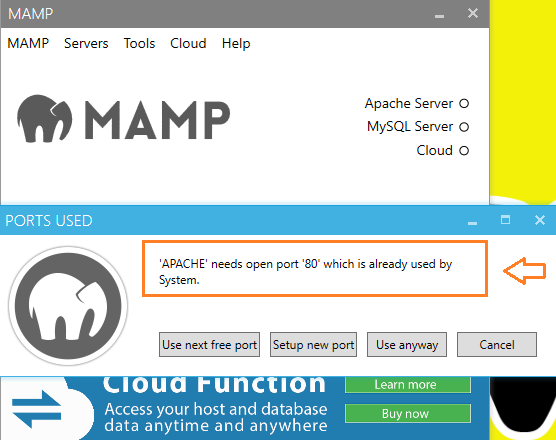Click the round elephant icon in dialog
Image resolution: width=556 pixels, height=440 pixels.
click(x=68, y=306)
